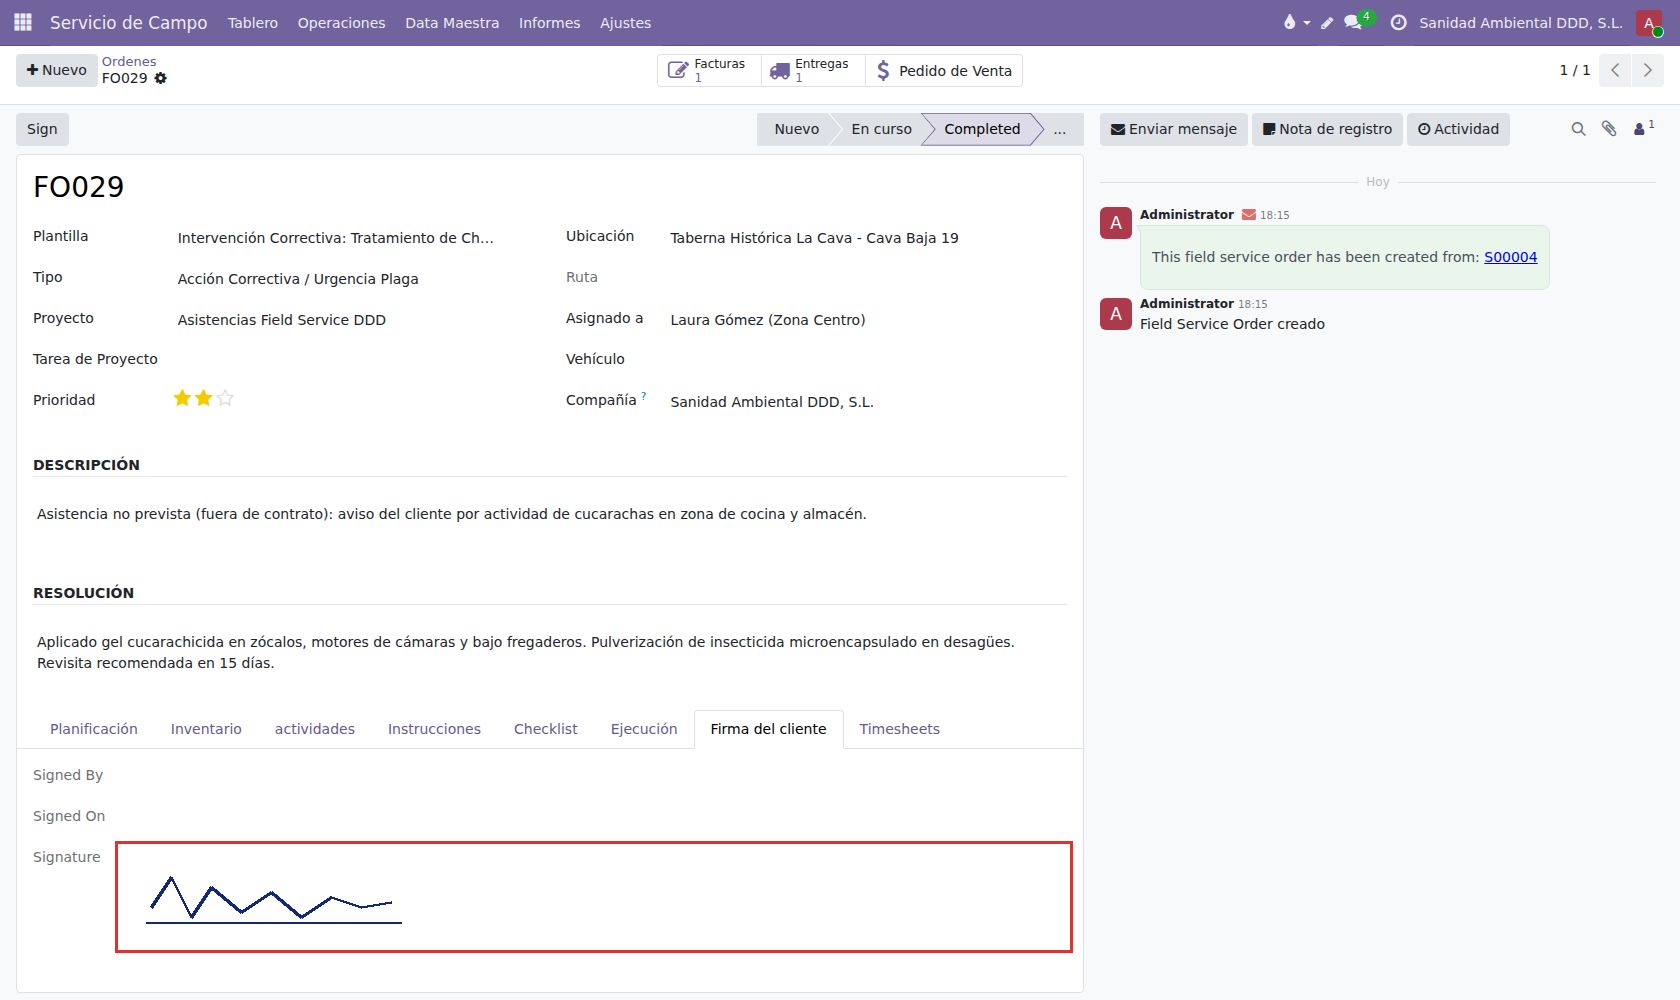Click the gear icon next to FO029
Screen dimensions: 1680x1000
click(x=161, y=78)
